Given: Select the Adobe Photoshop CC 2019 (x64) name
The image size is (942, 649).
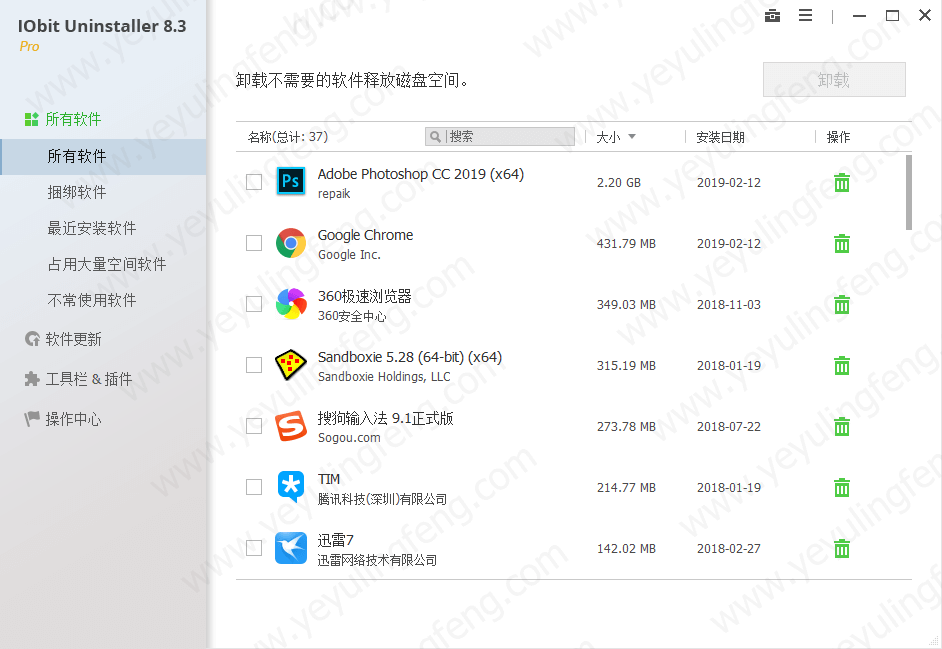Looking at the screenshot, I should point(421,174).
